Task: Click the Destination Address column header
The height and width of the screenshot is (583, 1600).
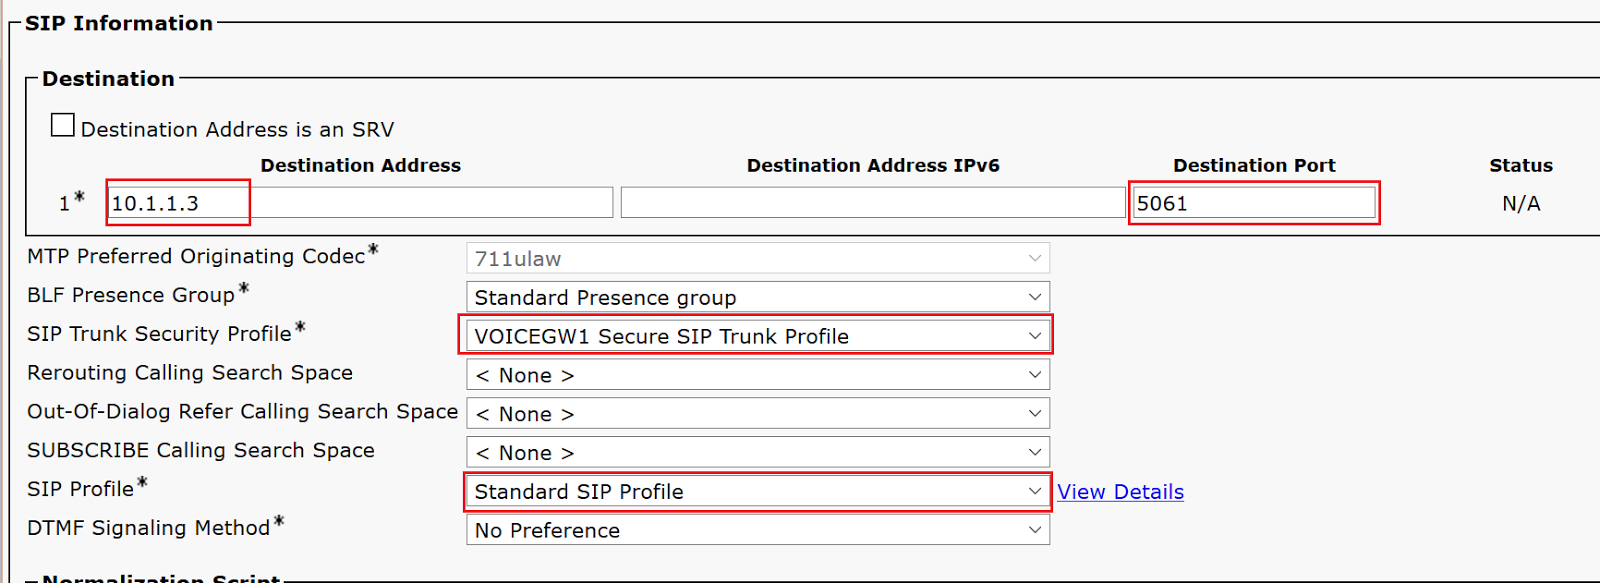Action: tap(361, 165)
